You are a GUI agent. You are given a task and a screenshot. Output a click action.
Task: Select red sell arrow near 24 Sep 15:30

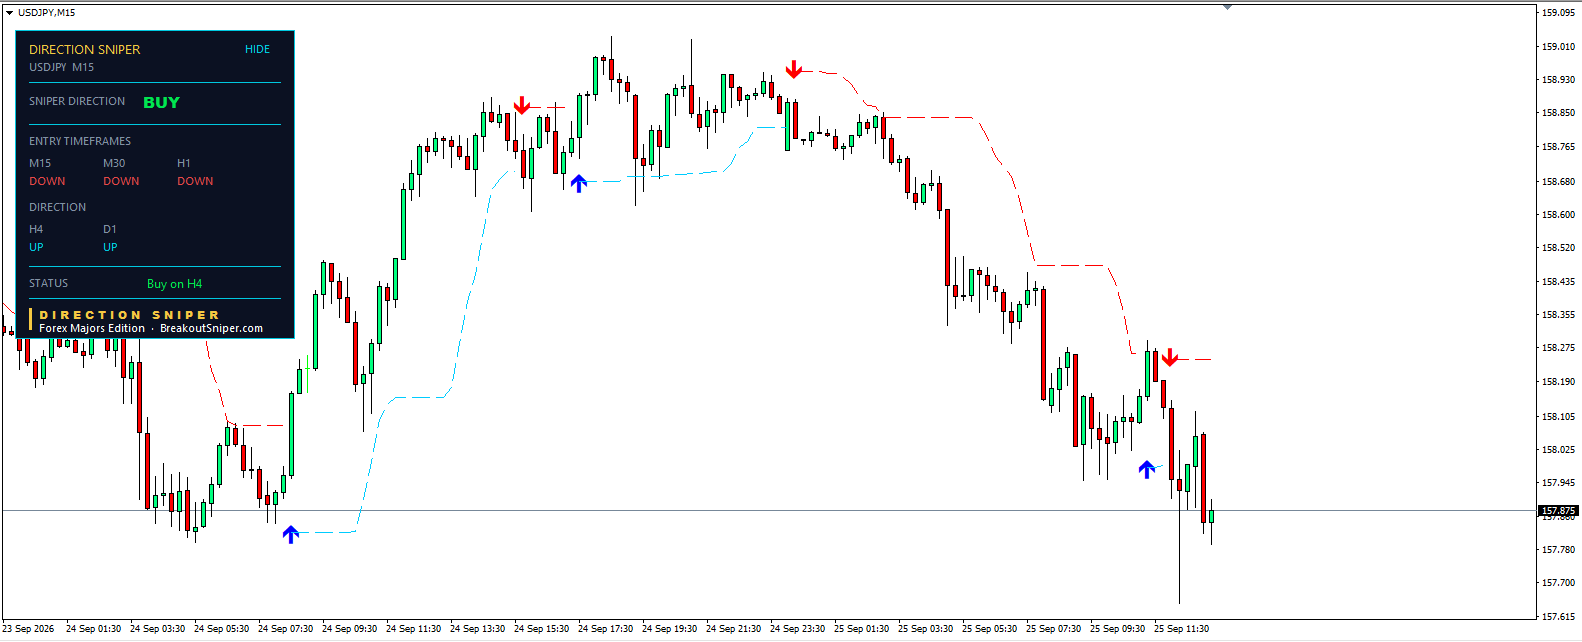(x=522, y=106)
